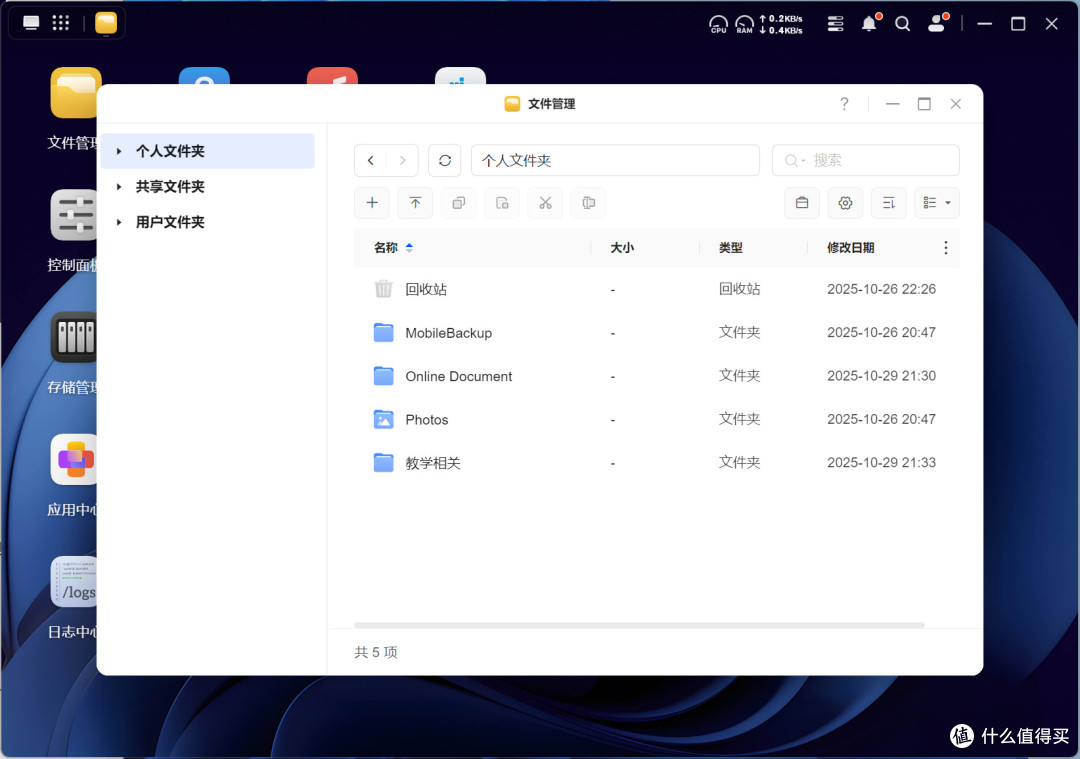Click the 共 5 项 status text

tap(376, 652)
